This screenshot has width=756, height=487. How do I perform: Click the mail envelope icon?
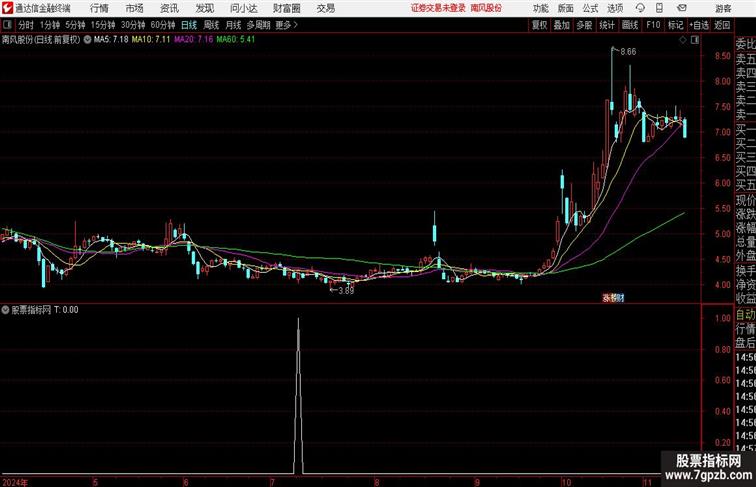point(682,8)
